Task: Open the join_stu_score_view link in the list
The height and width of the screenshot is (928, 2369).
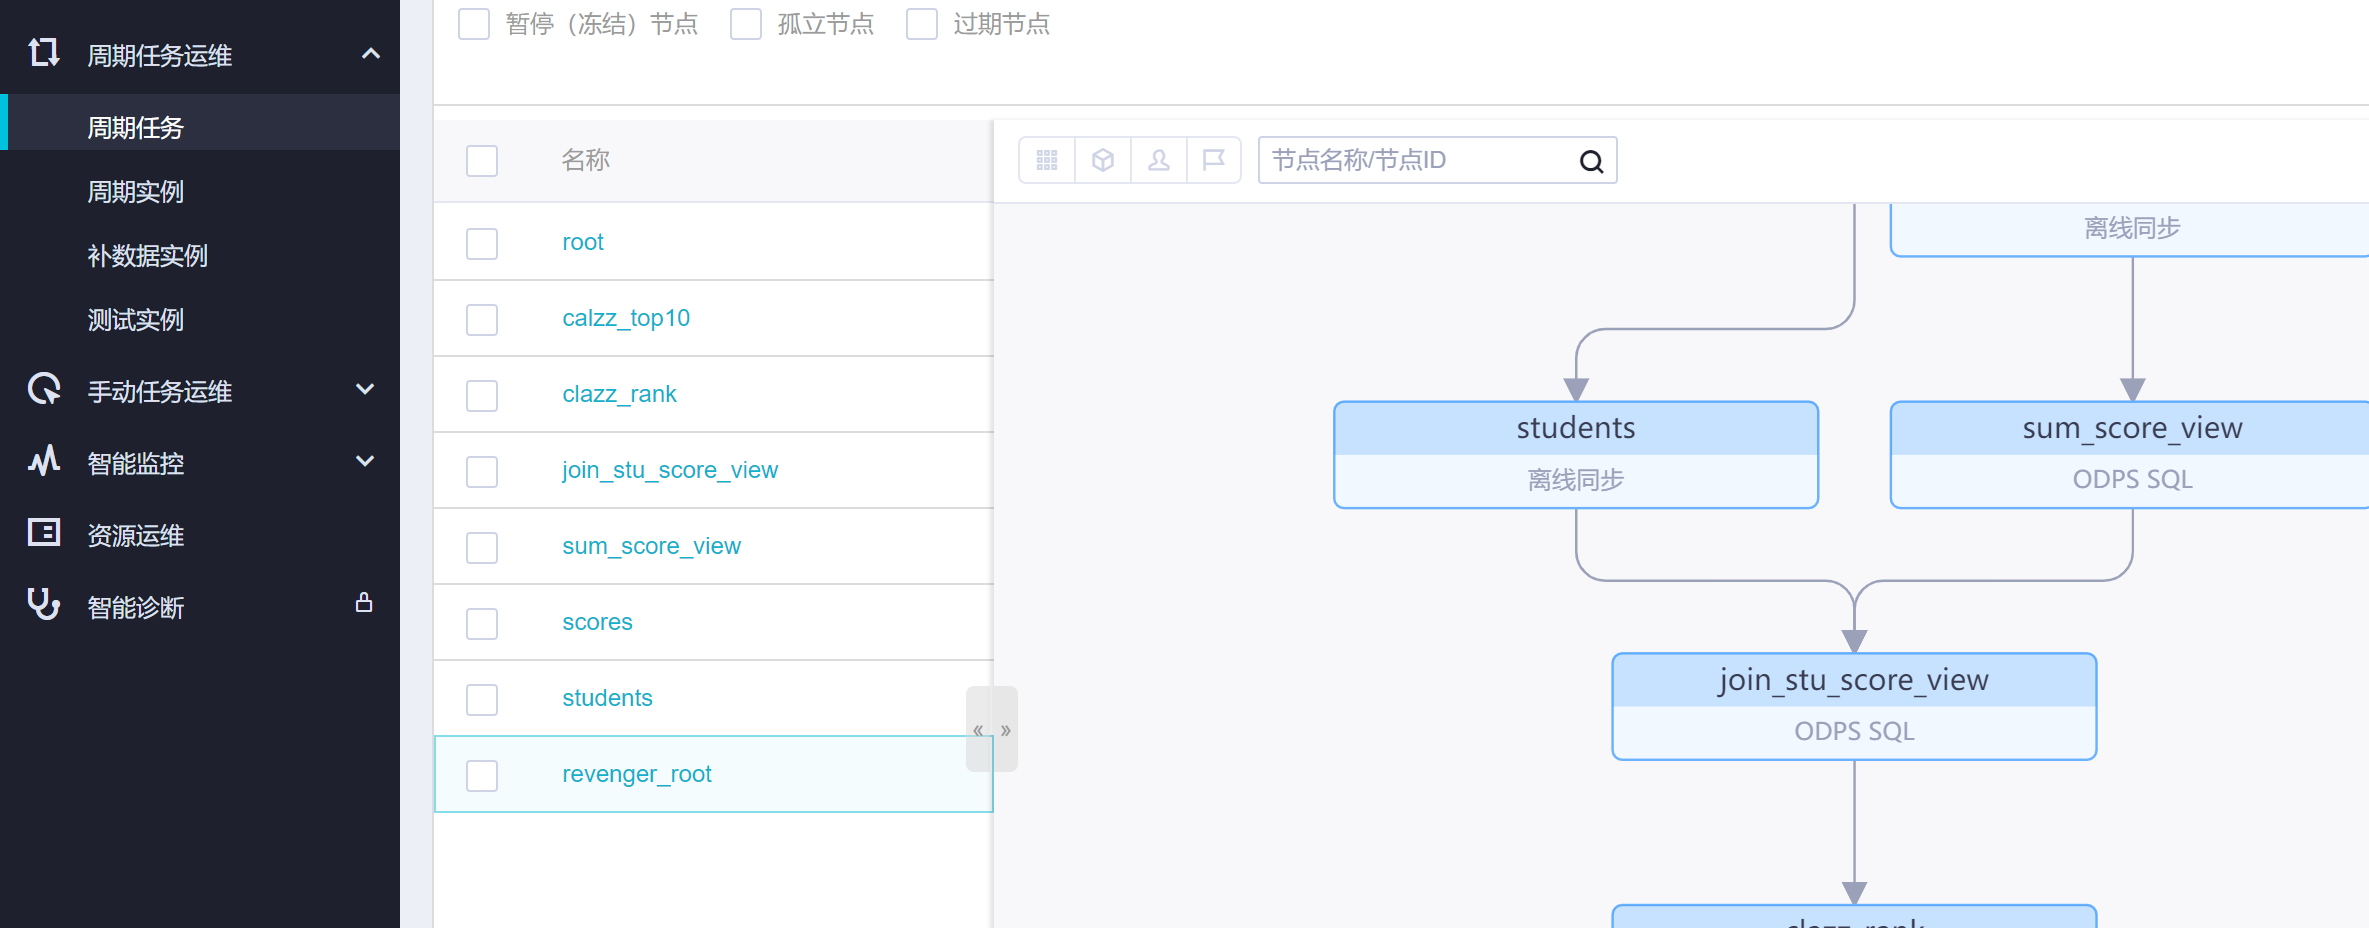Action: point(670,470)
